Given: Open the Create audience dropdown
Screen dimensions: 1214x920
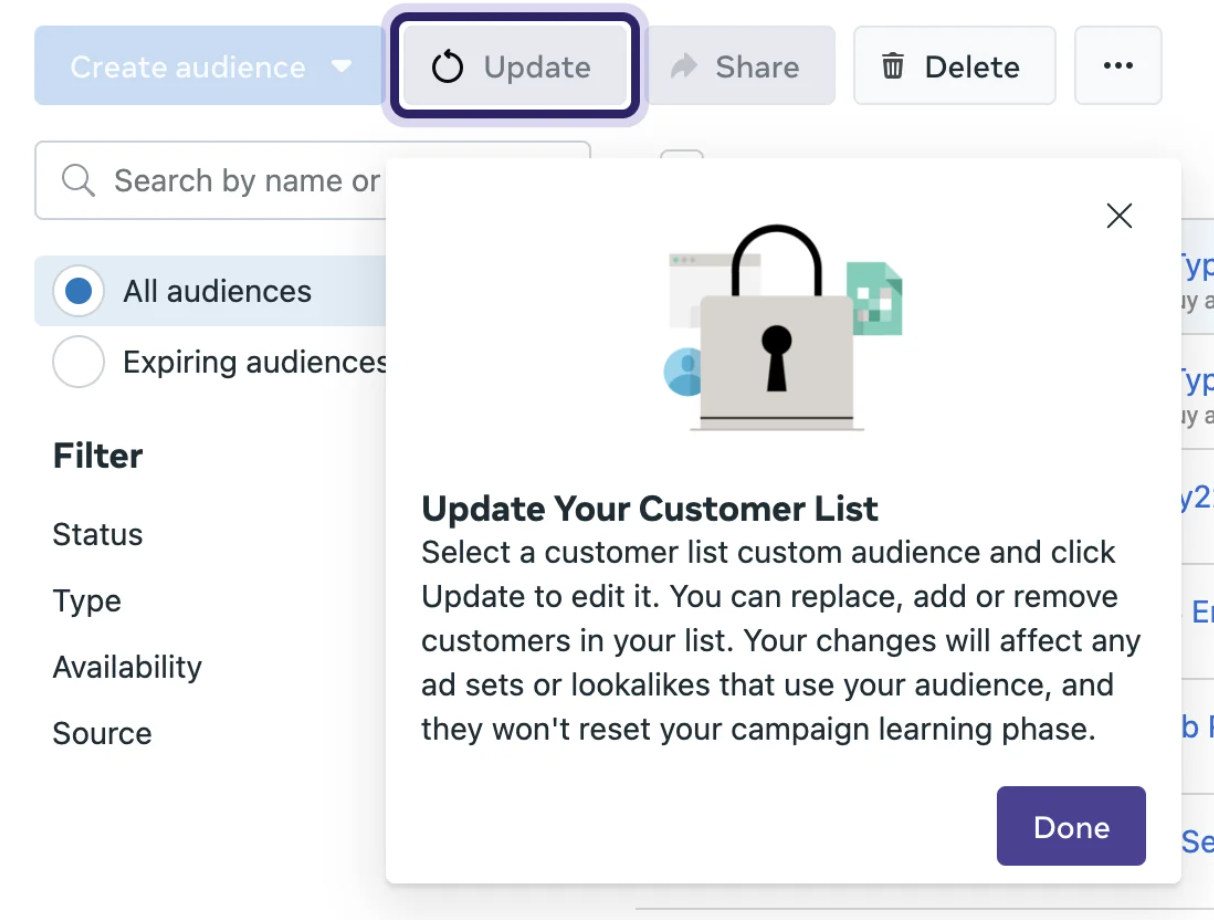Looking at the screenshot, I should (x=210, y=67).
